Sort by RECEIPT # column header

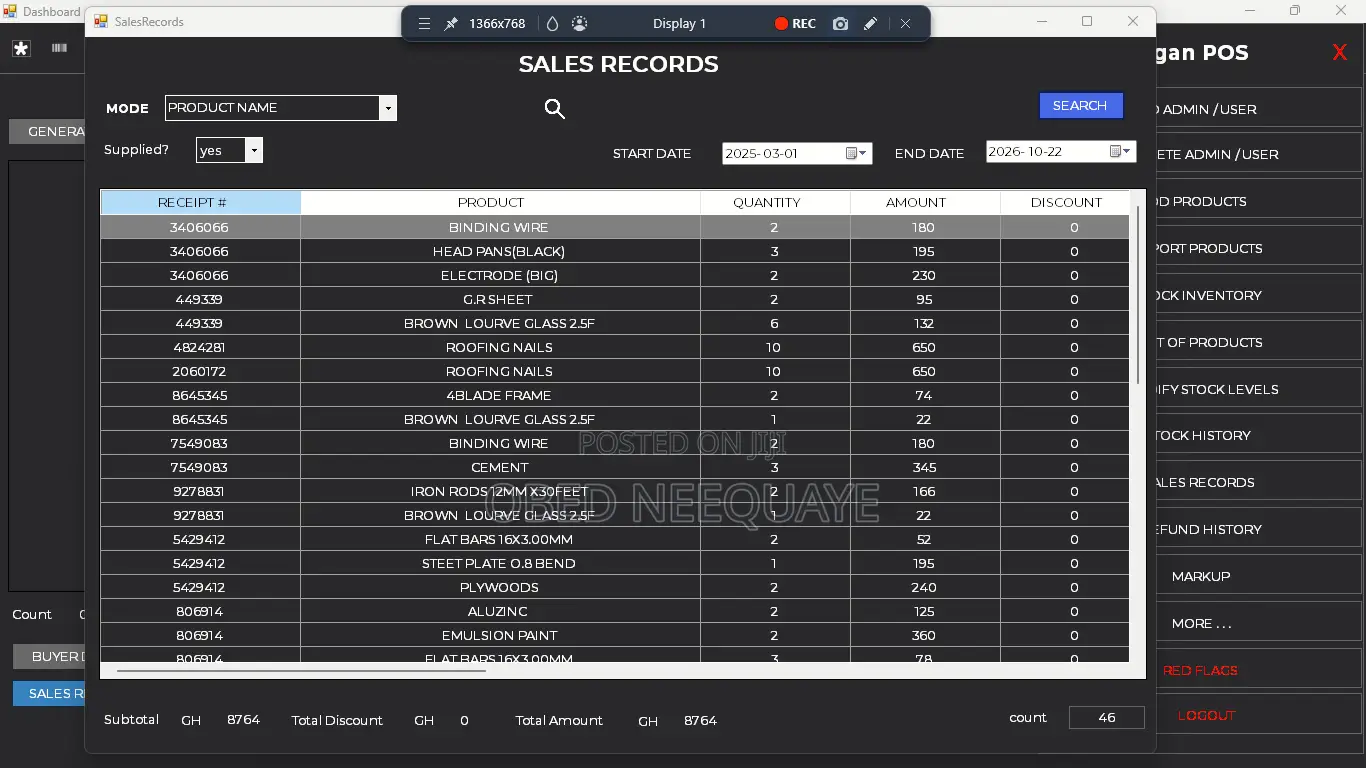click(200, 202)
